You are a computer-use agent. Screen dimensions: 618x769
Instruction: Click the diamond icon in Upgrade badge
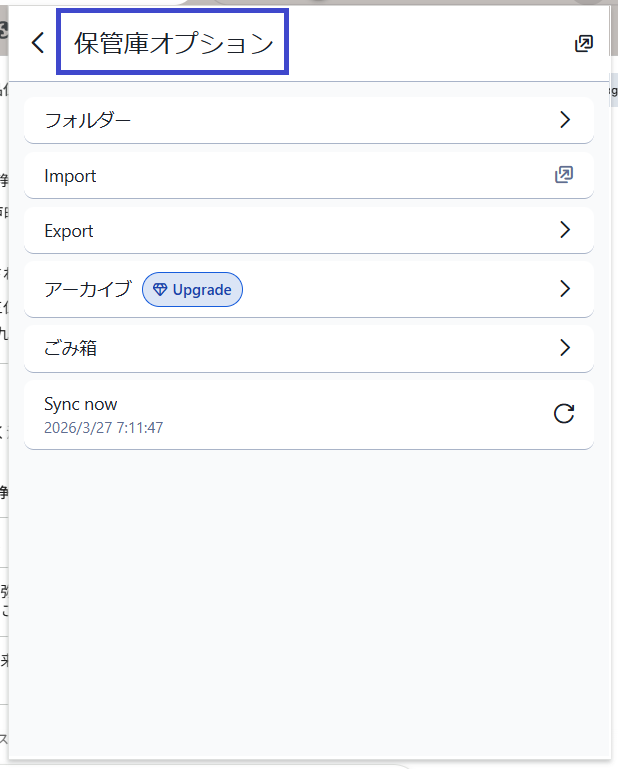click(160, 290)
